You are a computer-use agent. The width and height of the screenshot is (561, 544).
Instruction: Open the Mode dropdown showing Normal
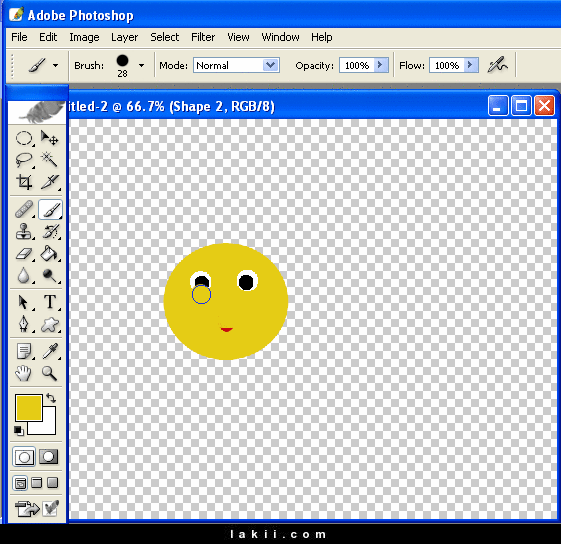click(x=236, y=65)
